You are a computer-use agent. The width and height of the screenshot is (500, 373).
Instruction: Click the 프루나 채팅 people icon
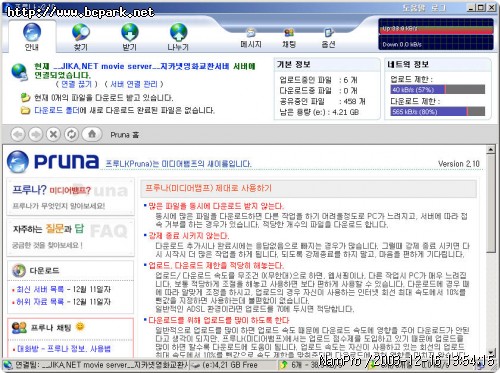pyautogui.click(x=19, y=328)
